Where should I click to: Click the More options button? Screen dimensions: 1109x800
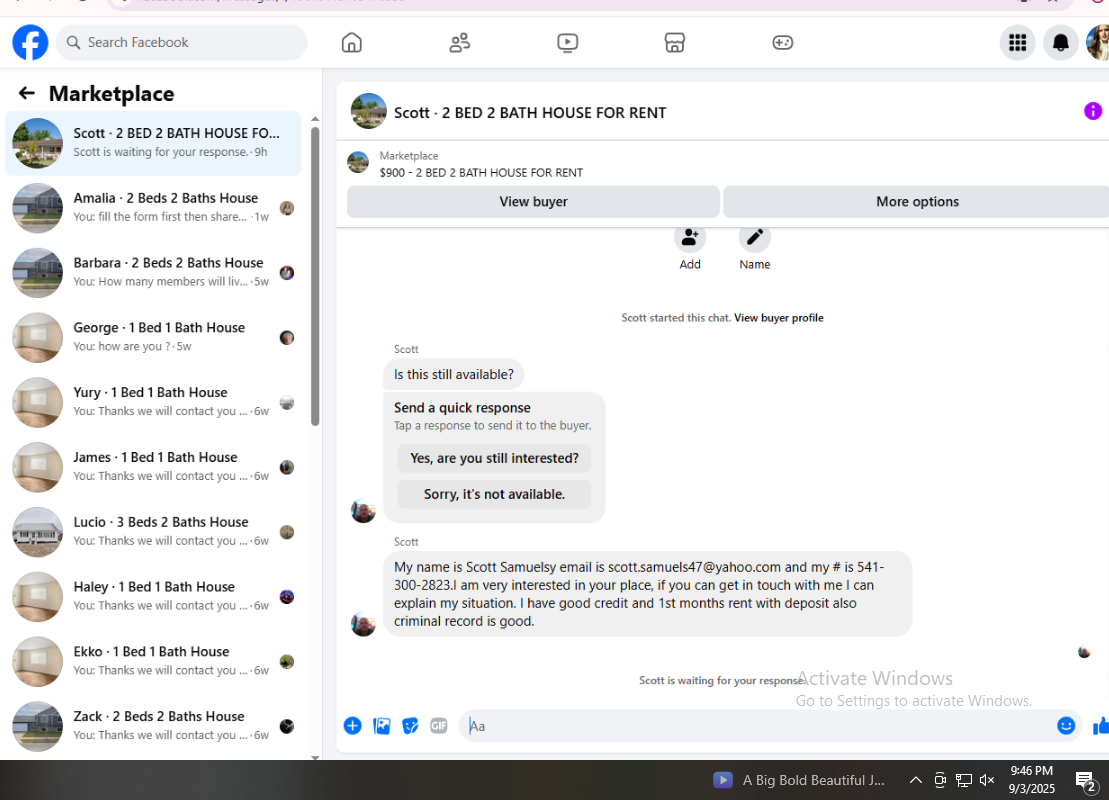pos(917,202)
